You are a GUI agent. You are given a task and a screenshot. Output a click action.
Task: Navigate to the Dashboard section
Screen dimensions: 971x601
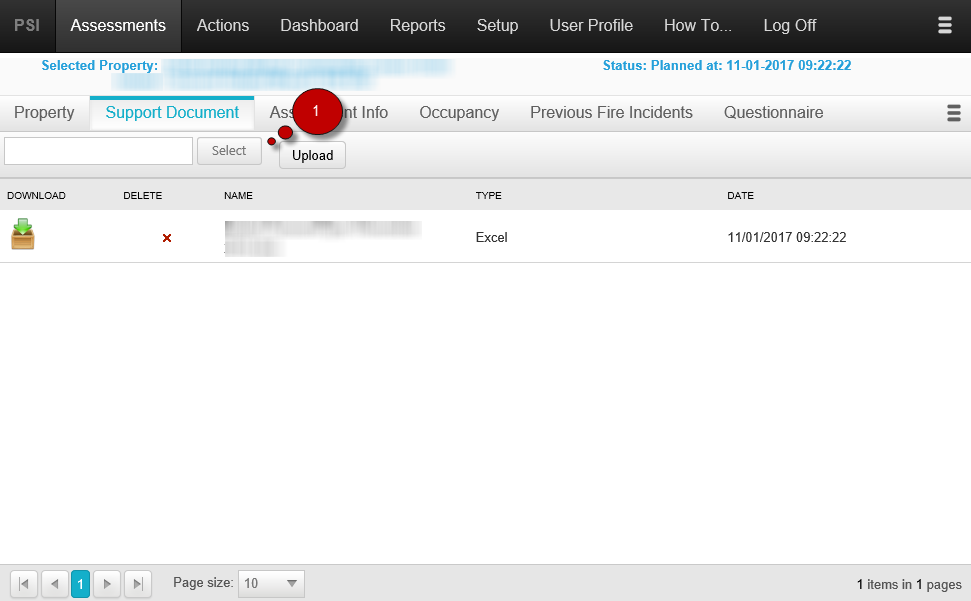click(319, 25)
